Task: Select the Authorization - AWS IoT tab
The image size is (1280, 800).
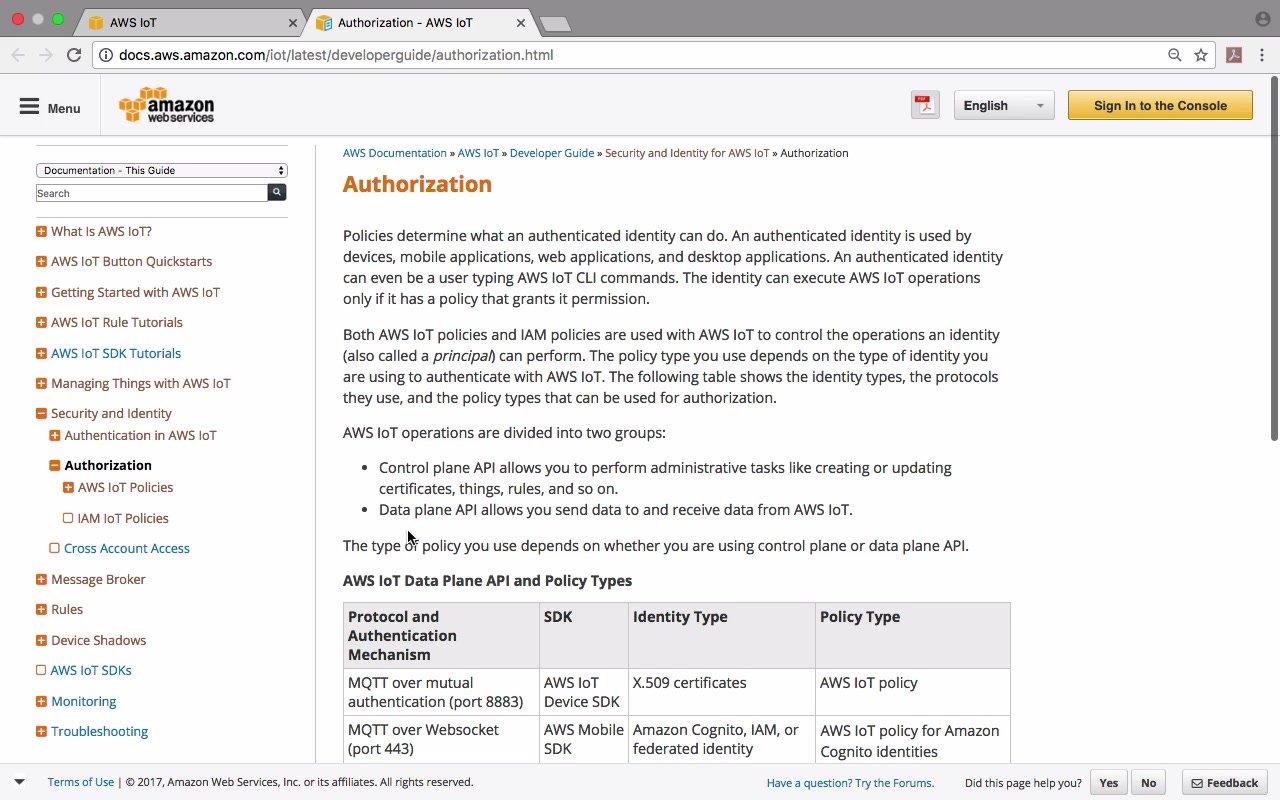Action: [420, 22]
